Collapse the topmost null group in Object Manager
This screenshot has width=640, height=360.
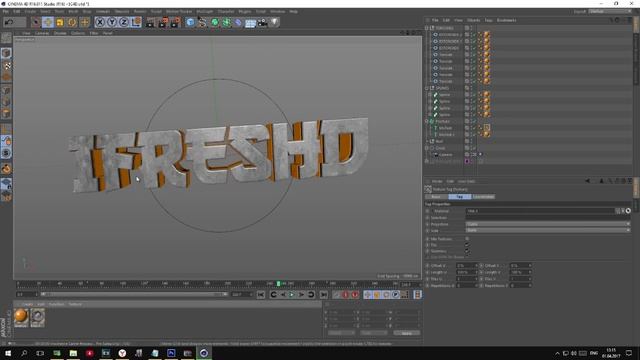point(427,28)
